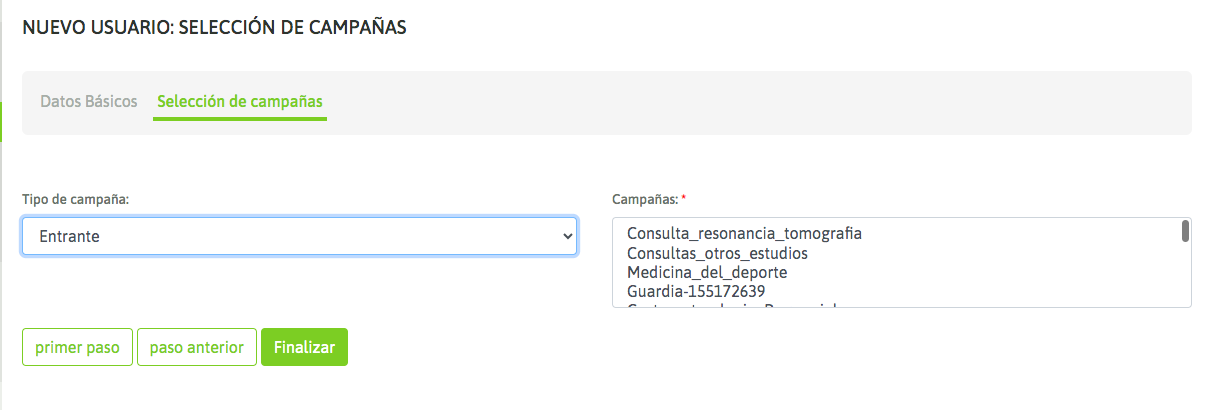This screenshot has height=410, width=1208.
Task: Click the Nuevo Usuario page heading
Action: click(214, 28)
